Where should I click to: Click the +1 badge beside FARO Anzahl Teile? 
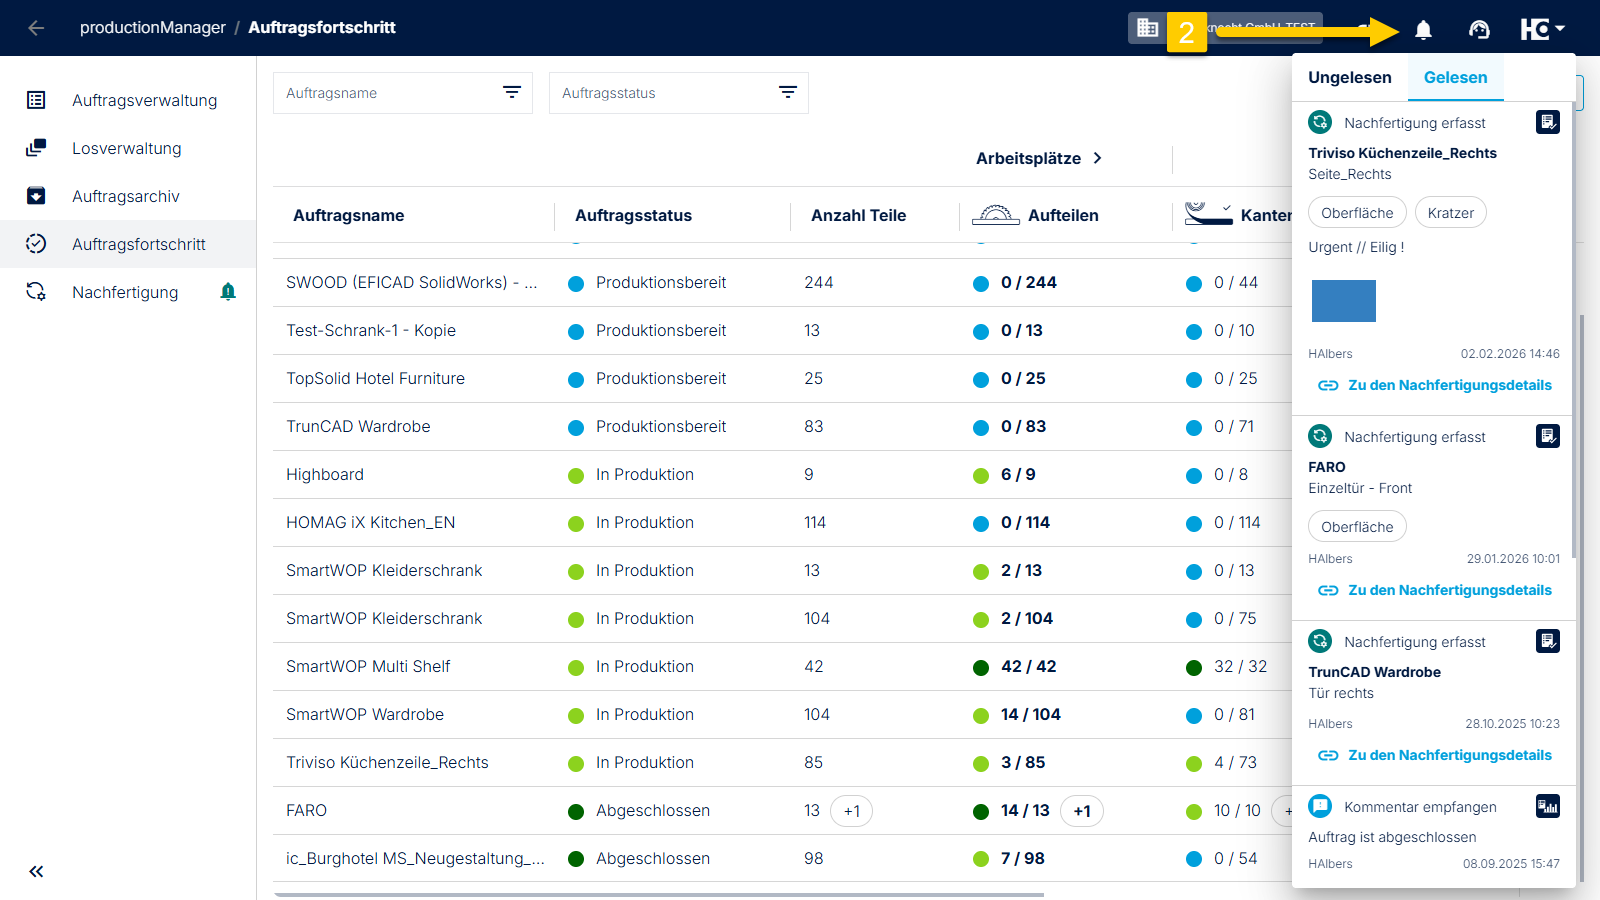tap(851, 811)
